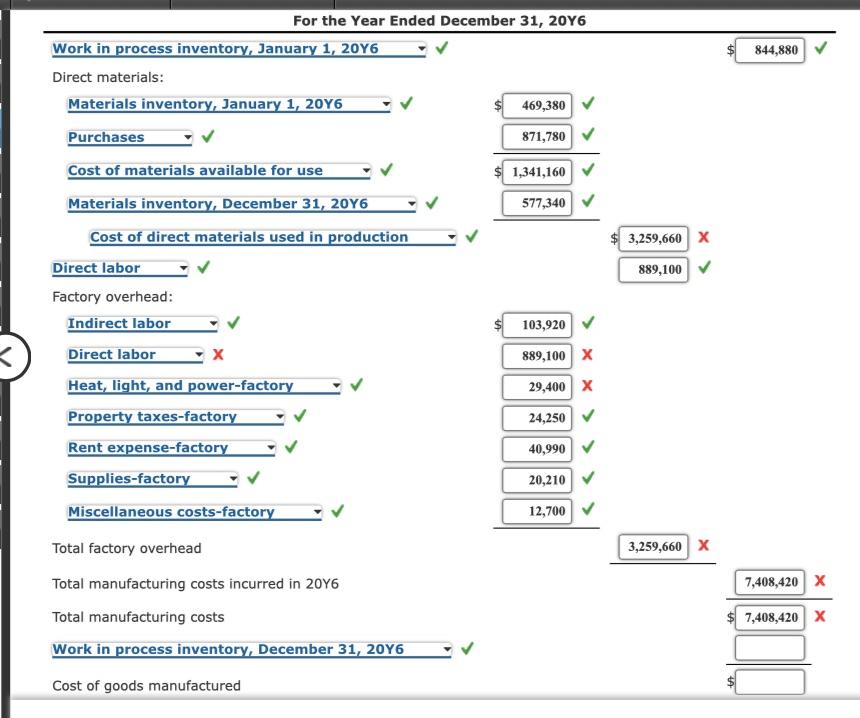Click the 577,340 ending materials field
This screenshot has width=860, height=718.
(x=537, y=203)
